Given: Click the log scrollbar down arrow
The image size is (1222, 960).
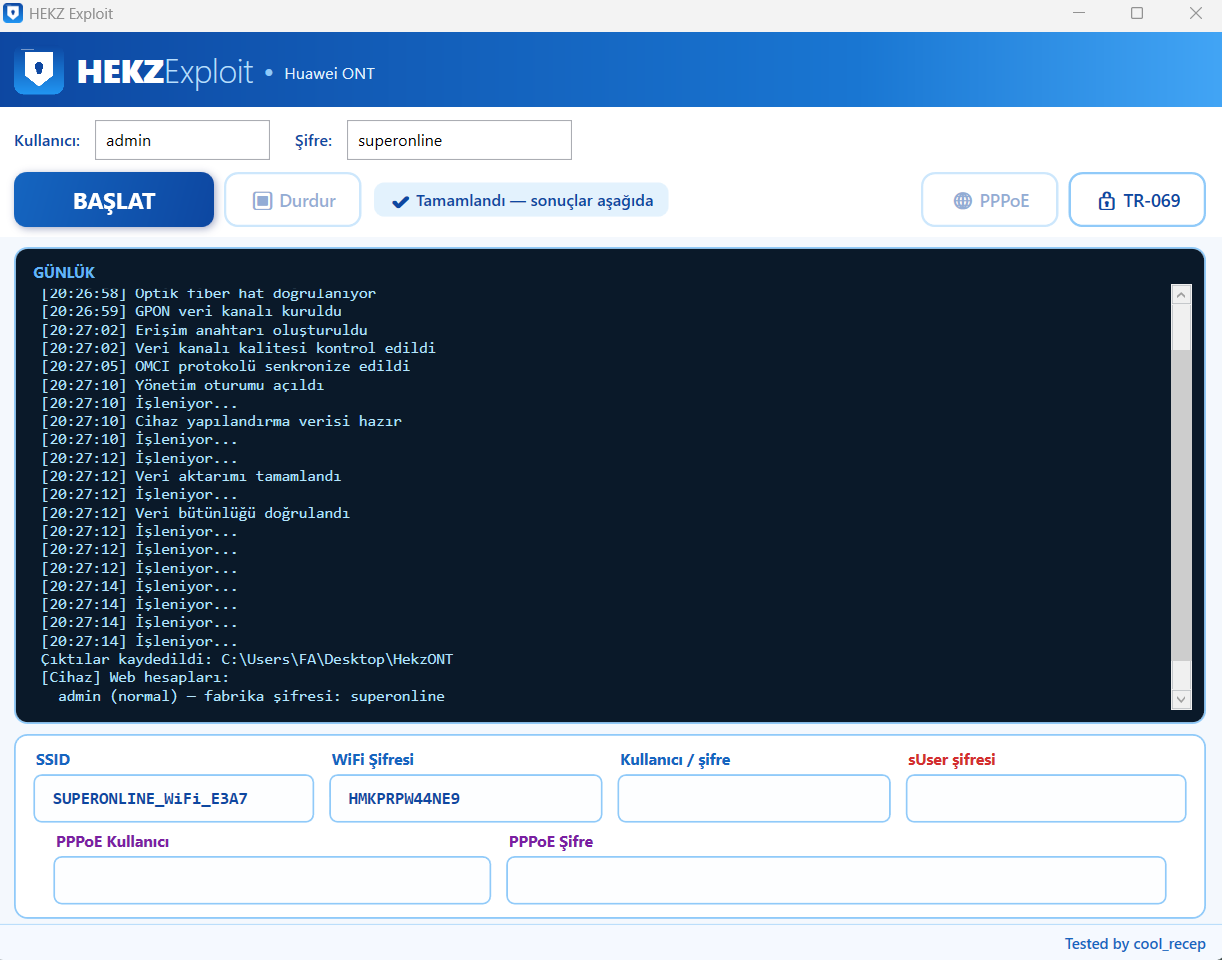Looking at the screenshot, I should pyautogui.click(x=1181, y=699).
